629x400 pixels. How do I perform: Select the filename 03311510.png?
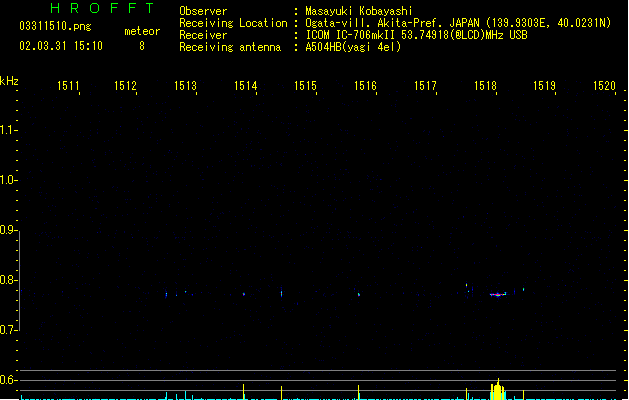point(55,26)
